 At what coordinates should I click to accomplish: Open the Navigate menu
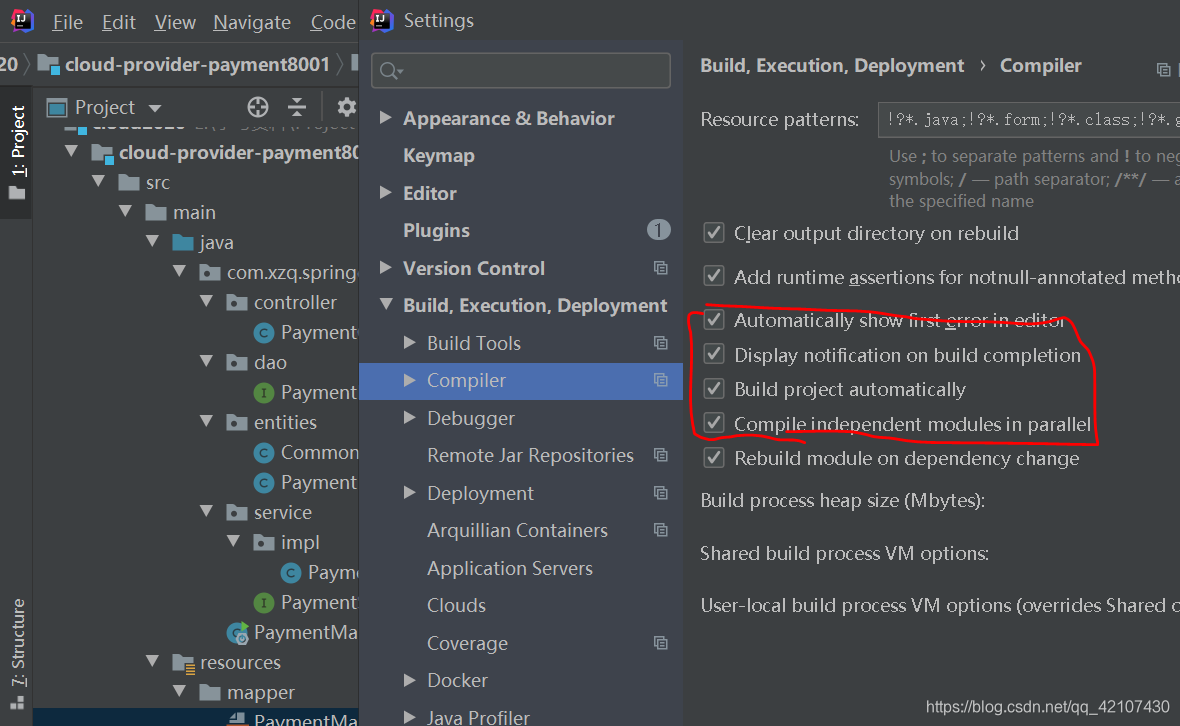[251, 21]
